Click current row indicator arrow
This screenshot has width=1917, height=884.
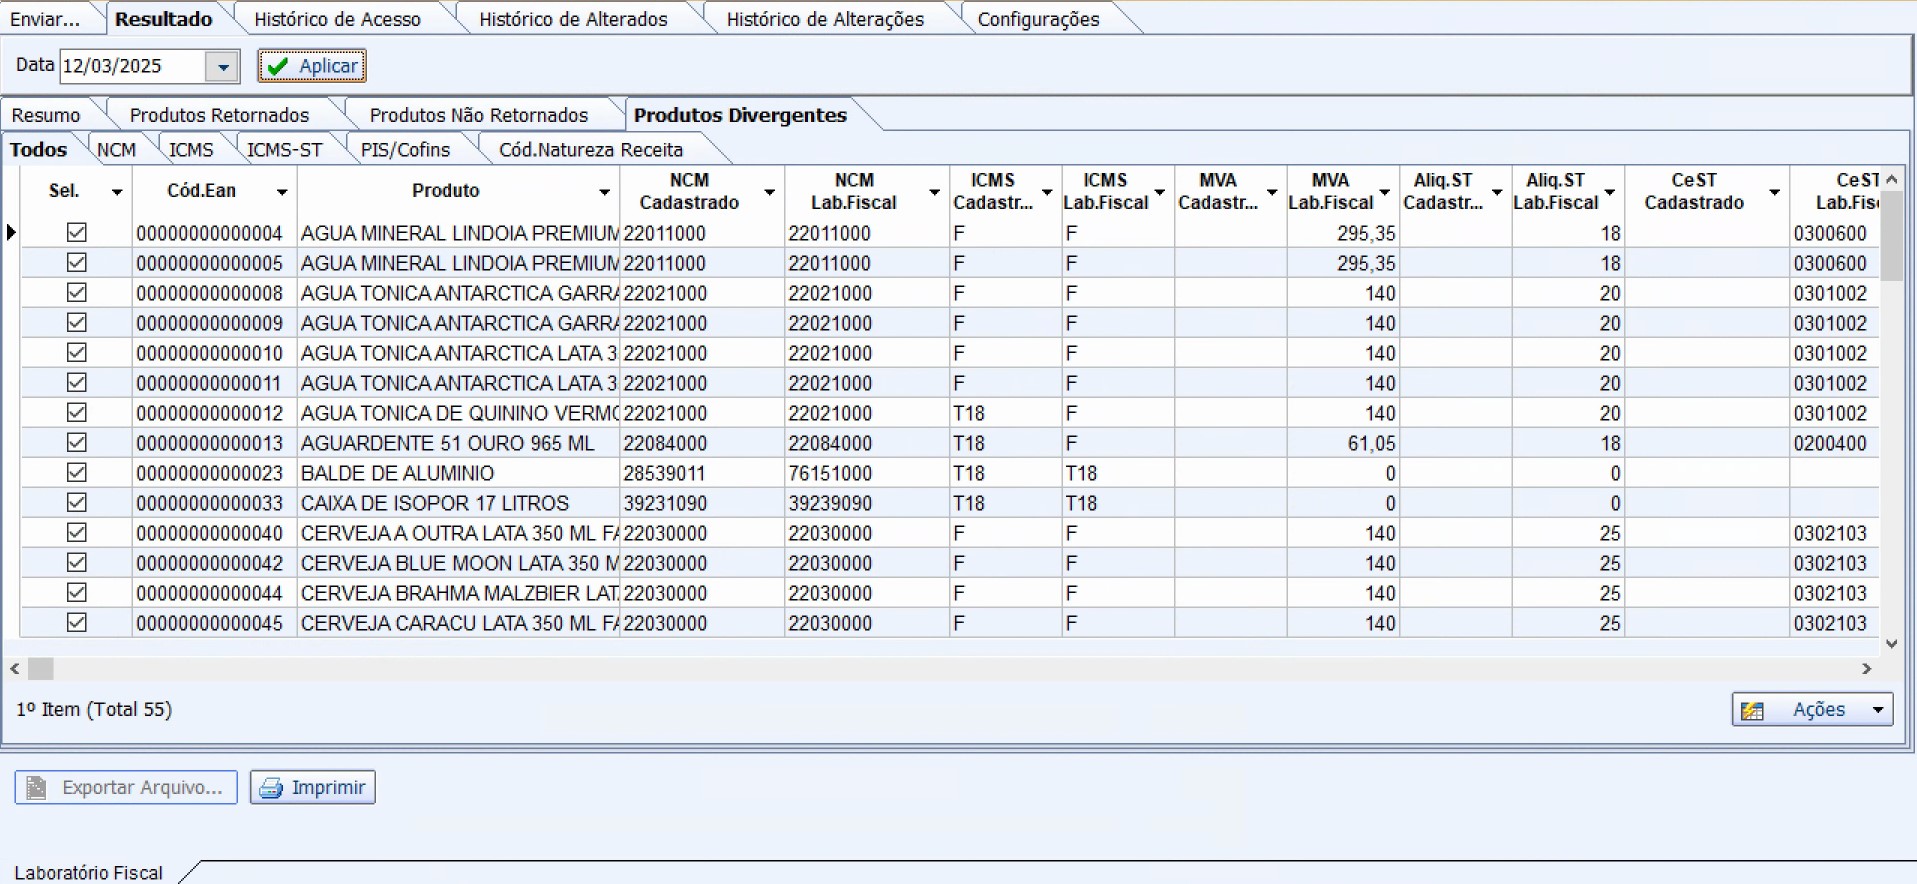click(x=11, y=233)
